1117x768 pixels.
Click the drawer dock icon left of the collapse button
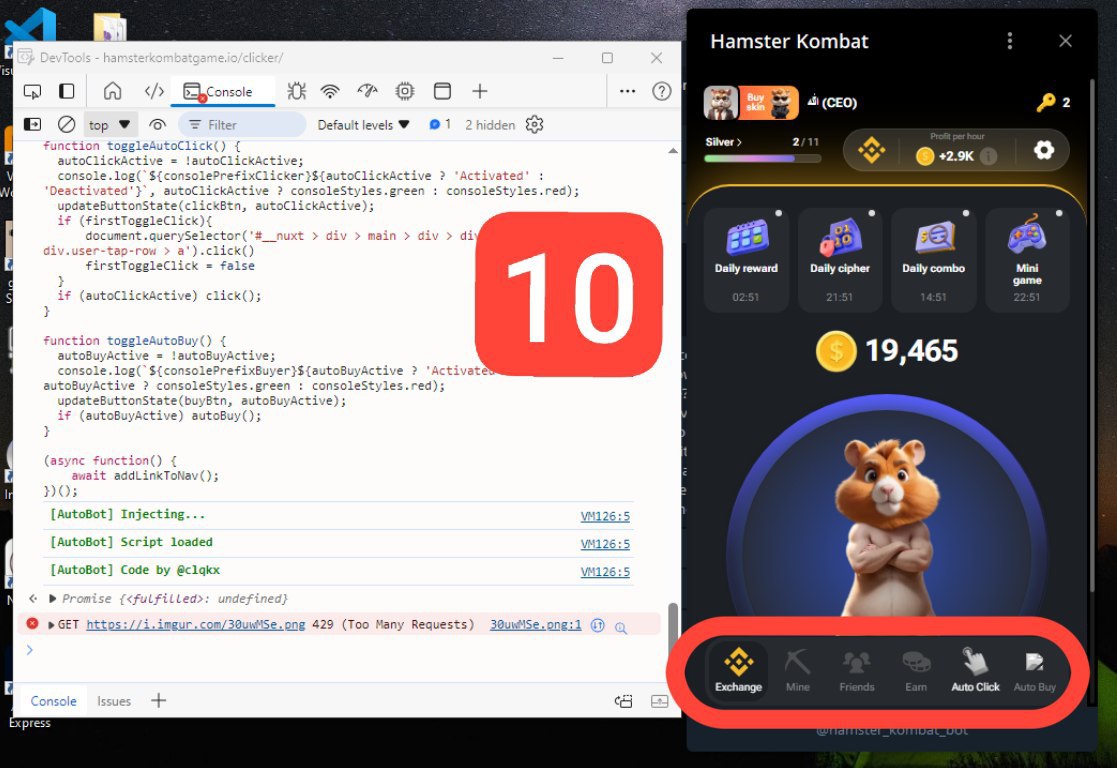[623, 702]
